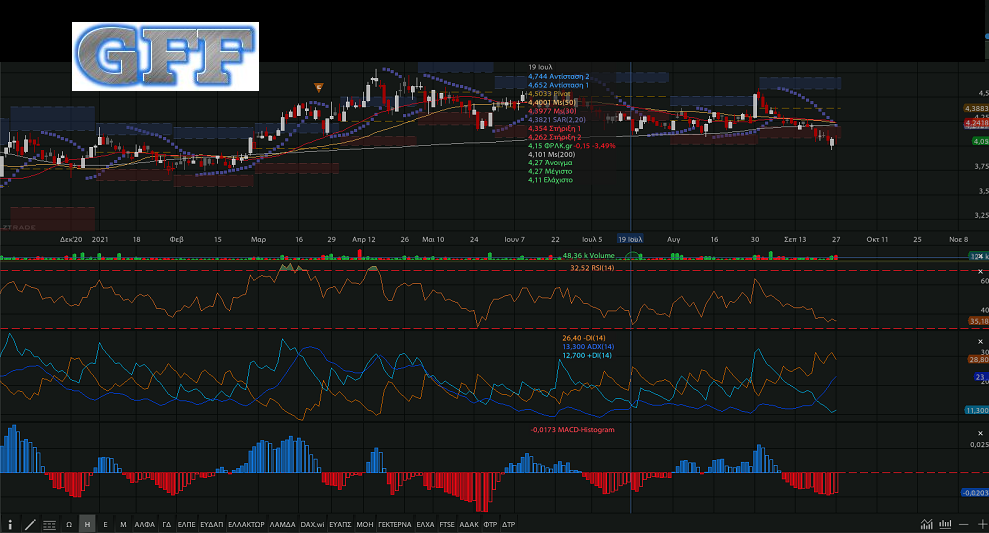The height and width of the screenshot is (533, 989).
Task: Load the ΜΟΗ chart
Action: 365,524
